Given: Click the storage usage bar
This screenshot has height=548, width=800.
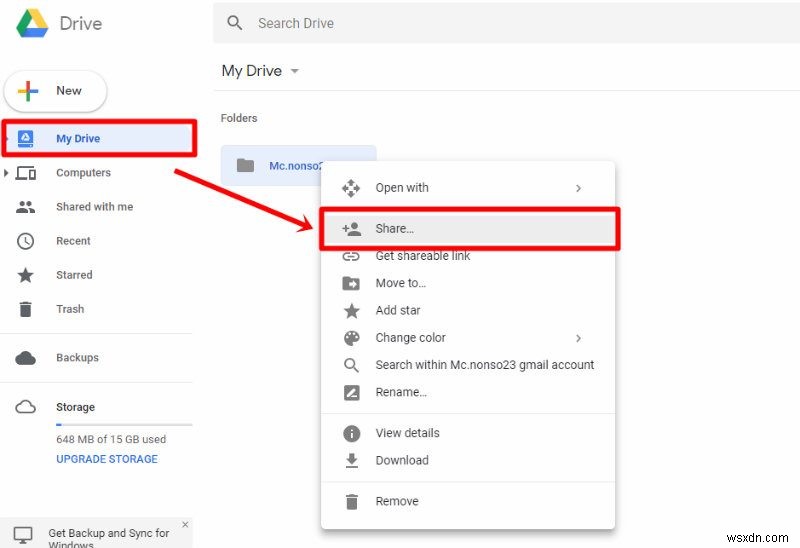Looking at the screenshot, I should (124, 425).
